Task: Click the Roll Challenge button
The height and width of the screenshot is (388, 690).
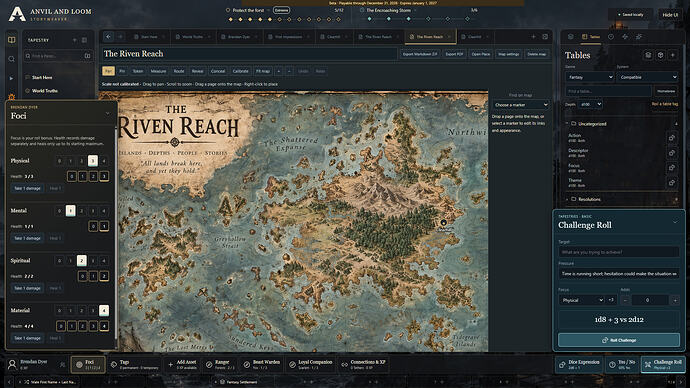Action: (619, 340)
